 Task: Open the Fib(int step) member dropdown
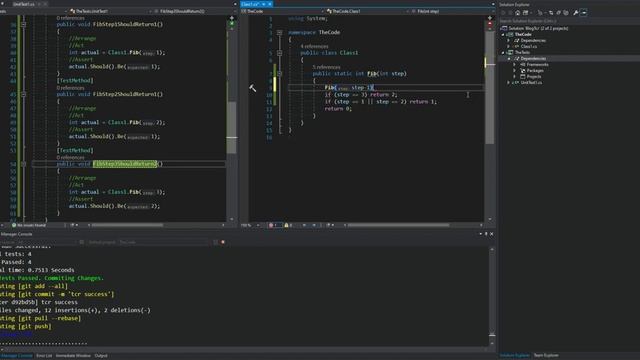pos(452,11)
